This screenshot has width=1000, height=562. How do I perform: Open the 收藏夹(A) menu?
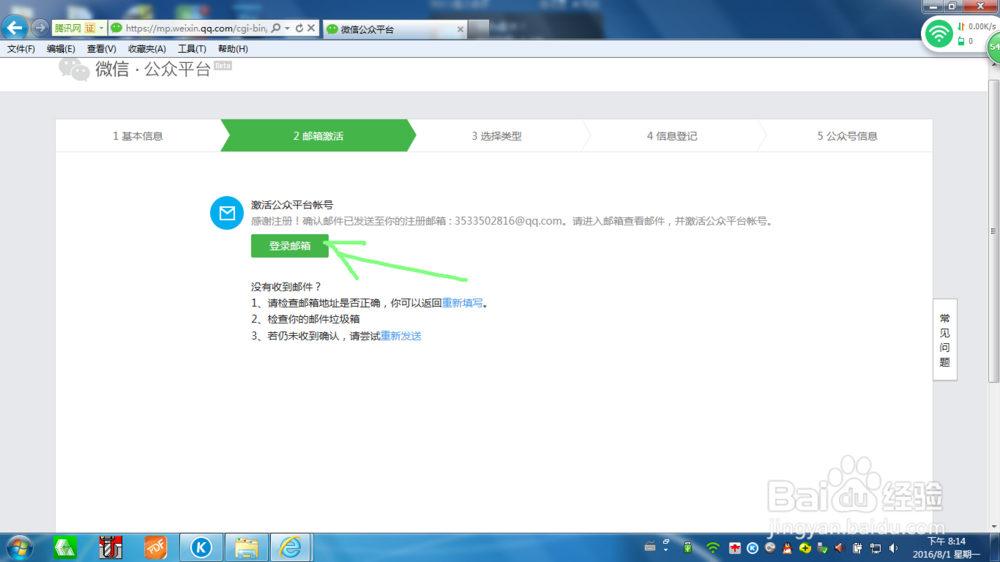[x=147, y=48]
